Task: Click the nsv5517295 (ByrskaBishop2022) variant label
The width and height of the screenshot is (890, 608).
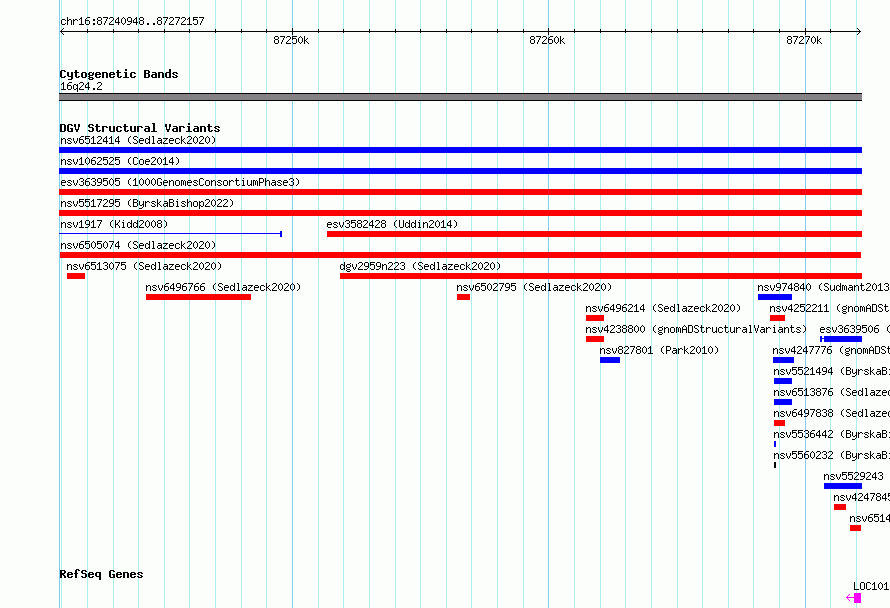Action: [147, 203]
